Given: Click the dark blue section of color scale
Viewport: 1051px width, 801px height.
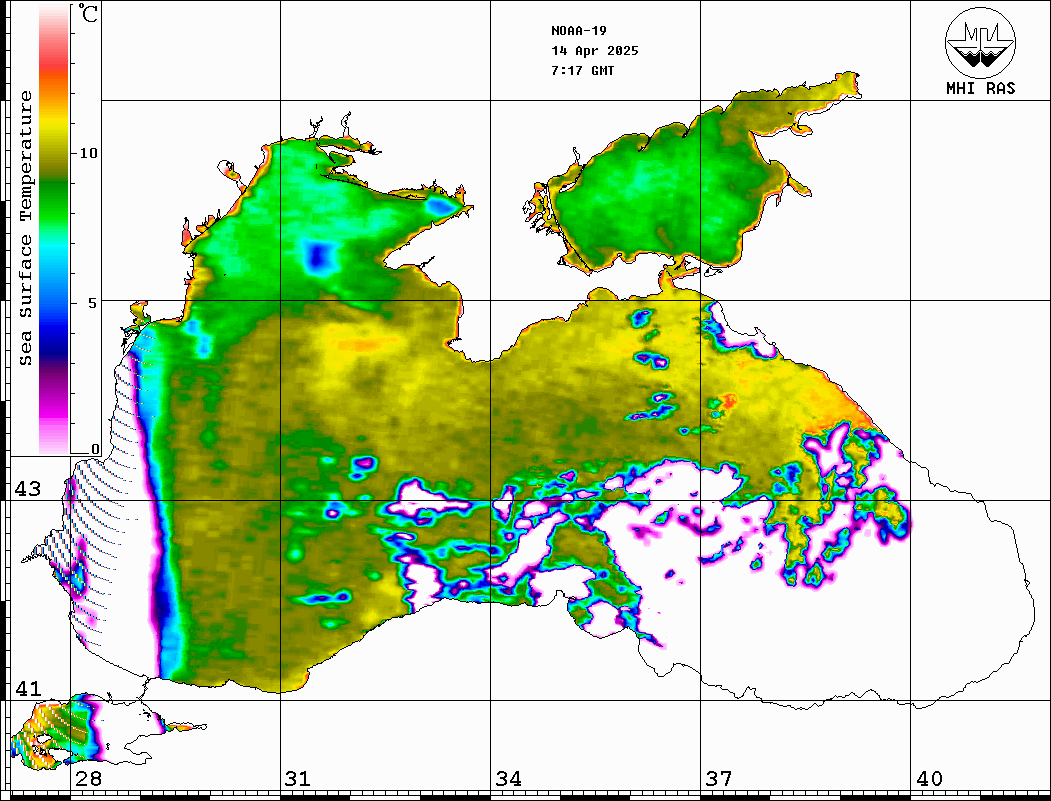Looking at the screenshot, I should click(54, 342).
